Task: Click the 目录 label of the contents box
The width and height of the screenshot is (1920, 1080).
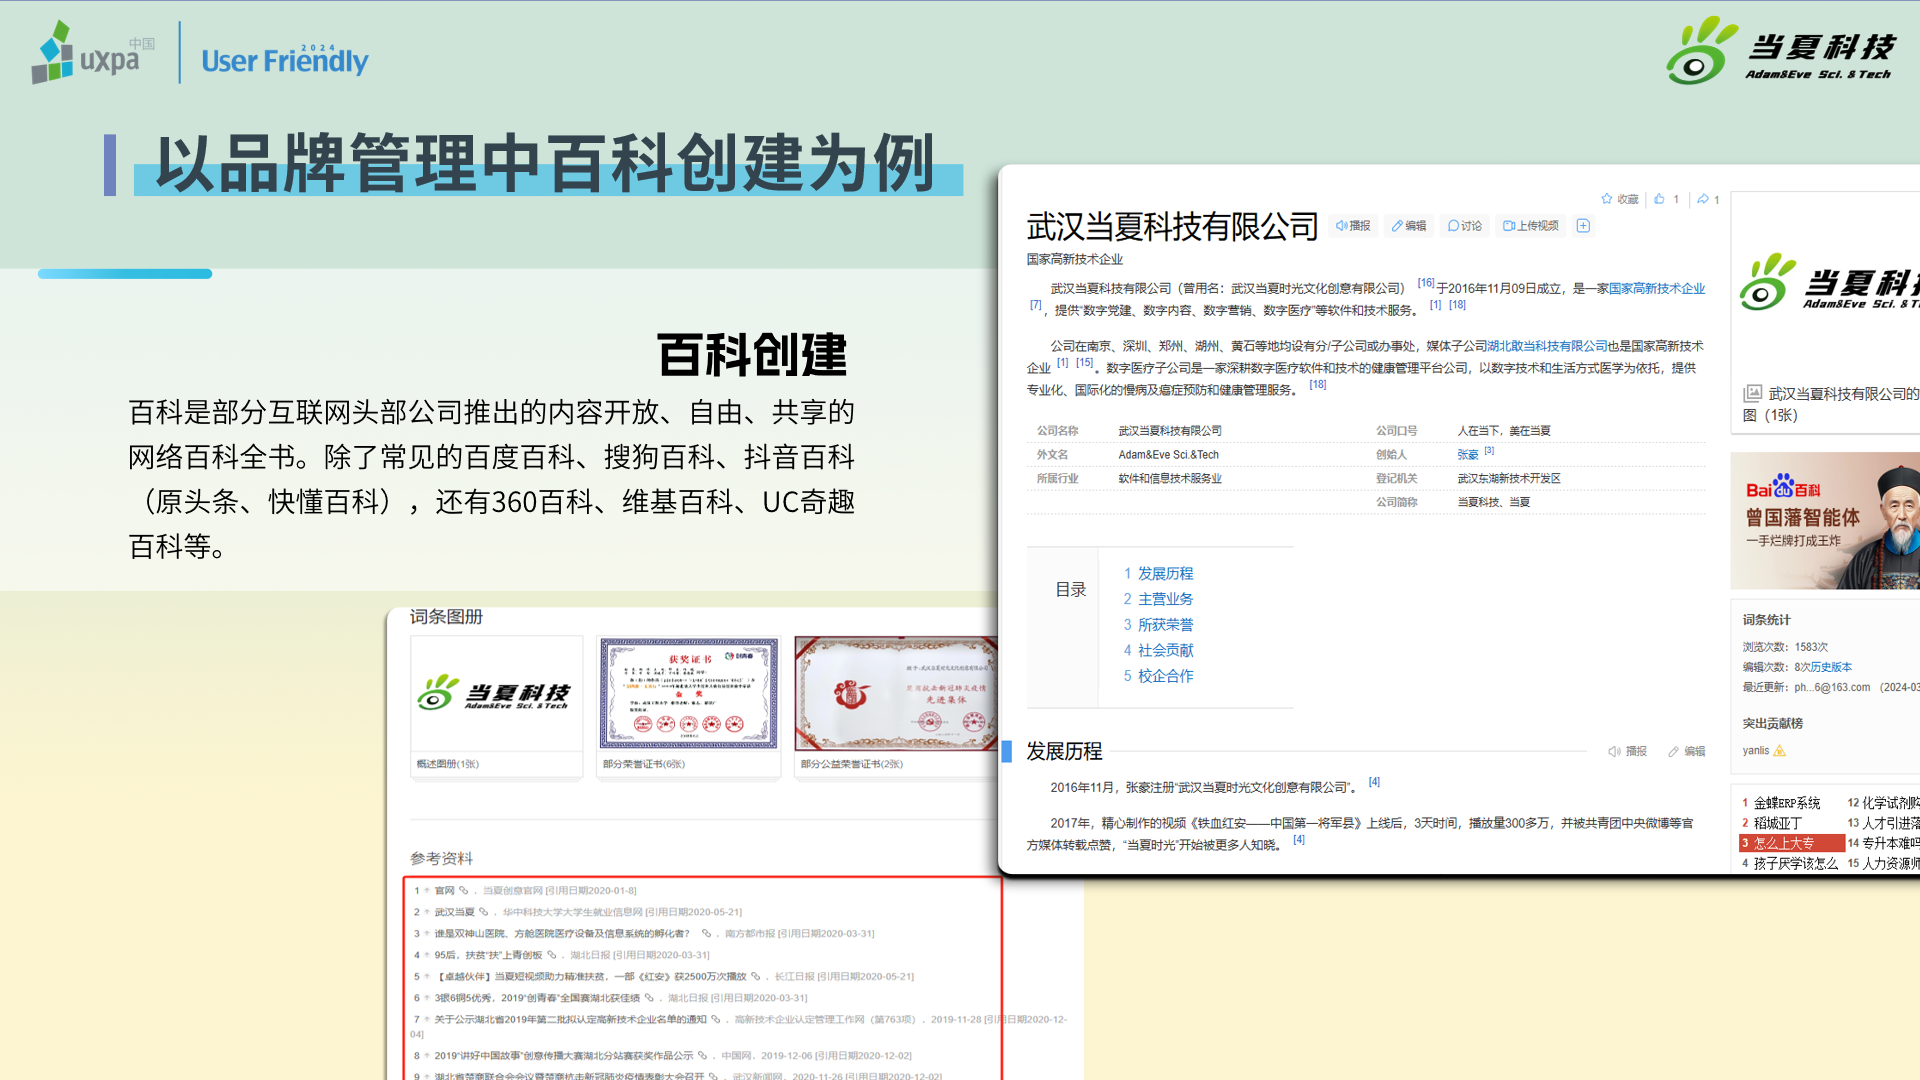Action: [1070, 590]
